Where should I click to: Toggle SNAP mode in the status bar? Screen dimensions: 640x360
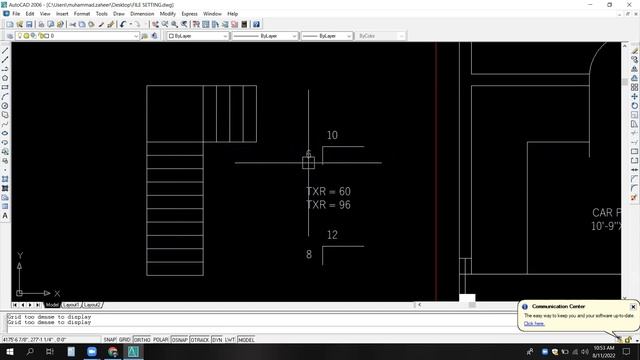click(x=109, y=340)
